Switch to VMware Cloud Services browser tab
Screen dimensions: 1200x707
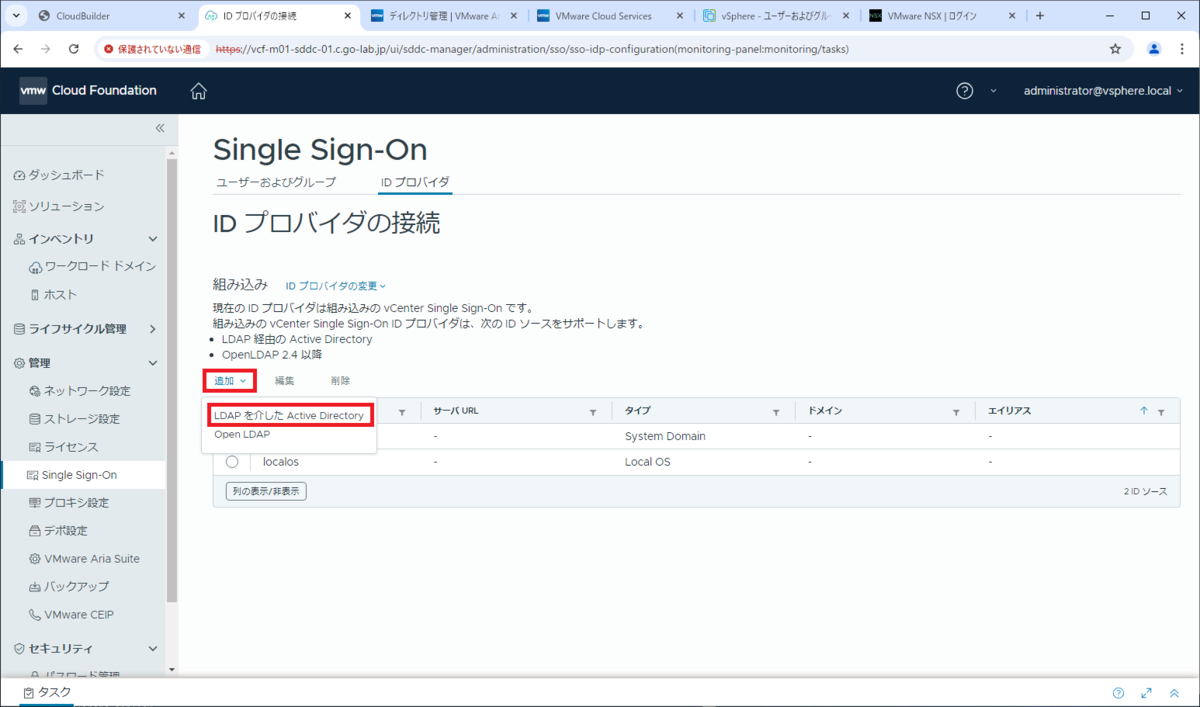coord(608,16)
